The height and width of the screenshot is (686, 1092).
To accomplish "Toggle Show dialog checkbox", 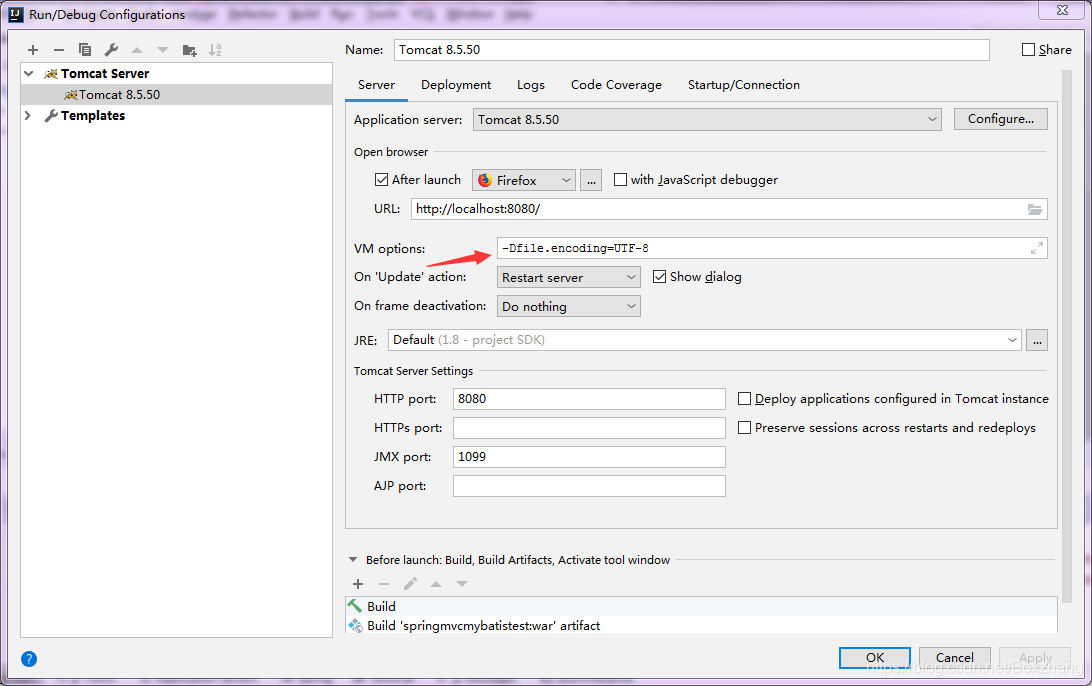I will point(660,276).
